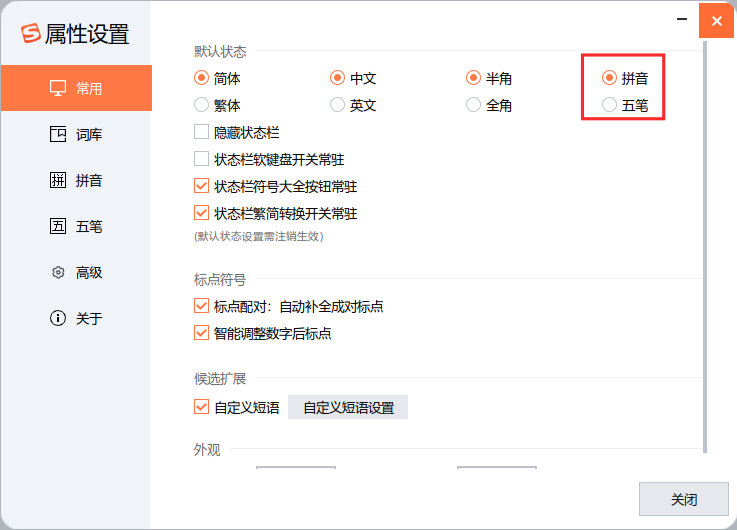
Task: Click the 拼 icon in the sidebar
Action: tap(58, 180)
